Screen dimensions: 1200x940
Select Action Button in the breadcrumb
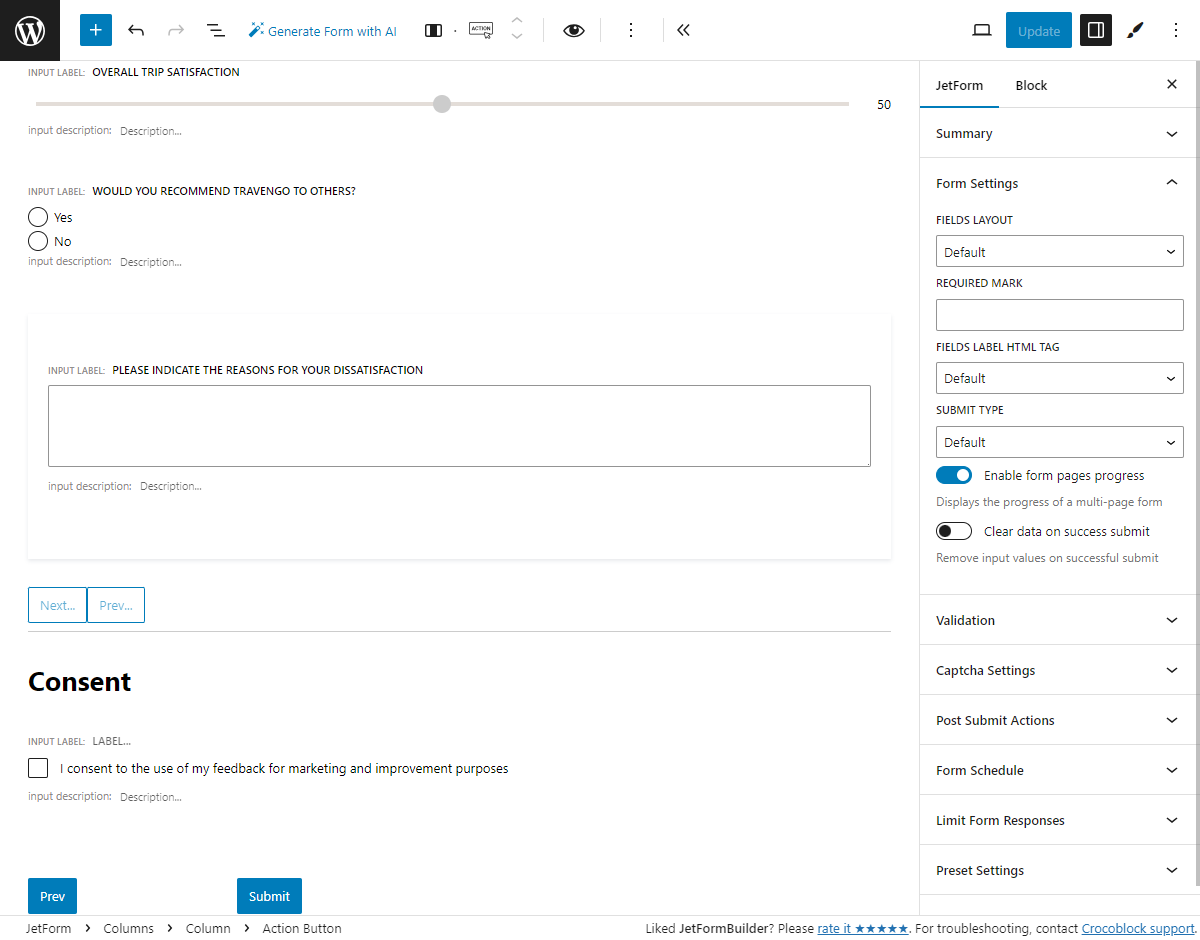click(302, 928)
